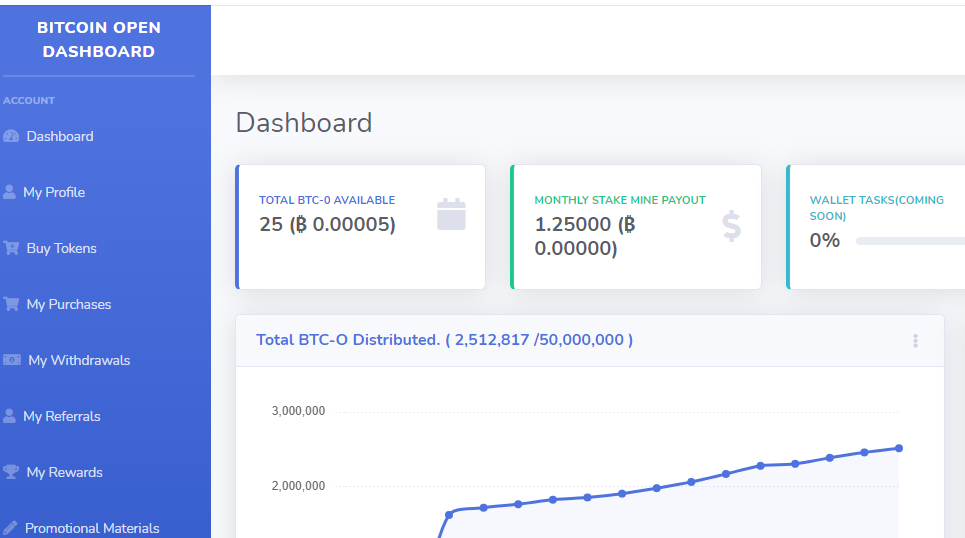Click the Dashboard speedometer icon in sidebar
Viewport: 965px width, 538px height.
(10, 136)
